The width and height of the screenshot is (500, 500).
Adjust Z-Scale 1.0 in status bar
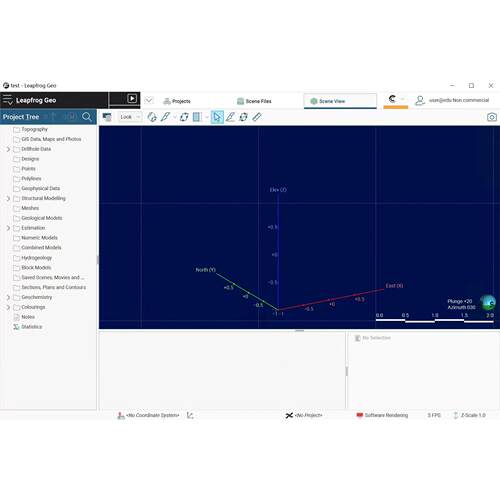pos(470,415)
